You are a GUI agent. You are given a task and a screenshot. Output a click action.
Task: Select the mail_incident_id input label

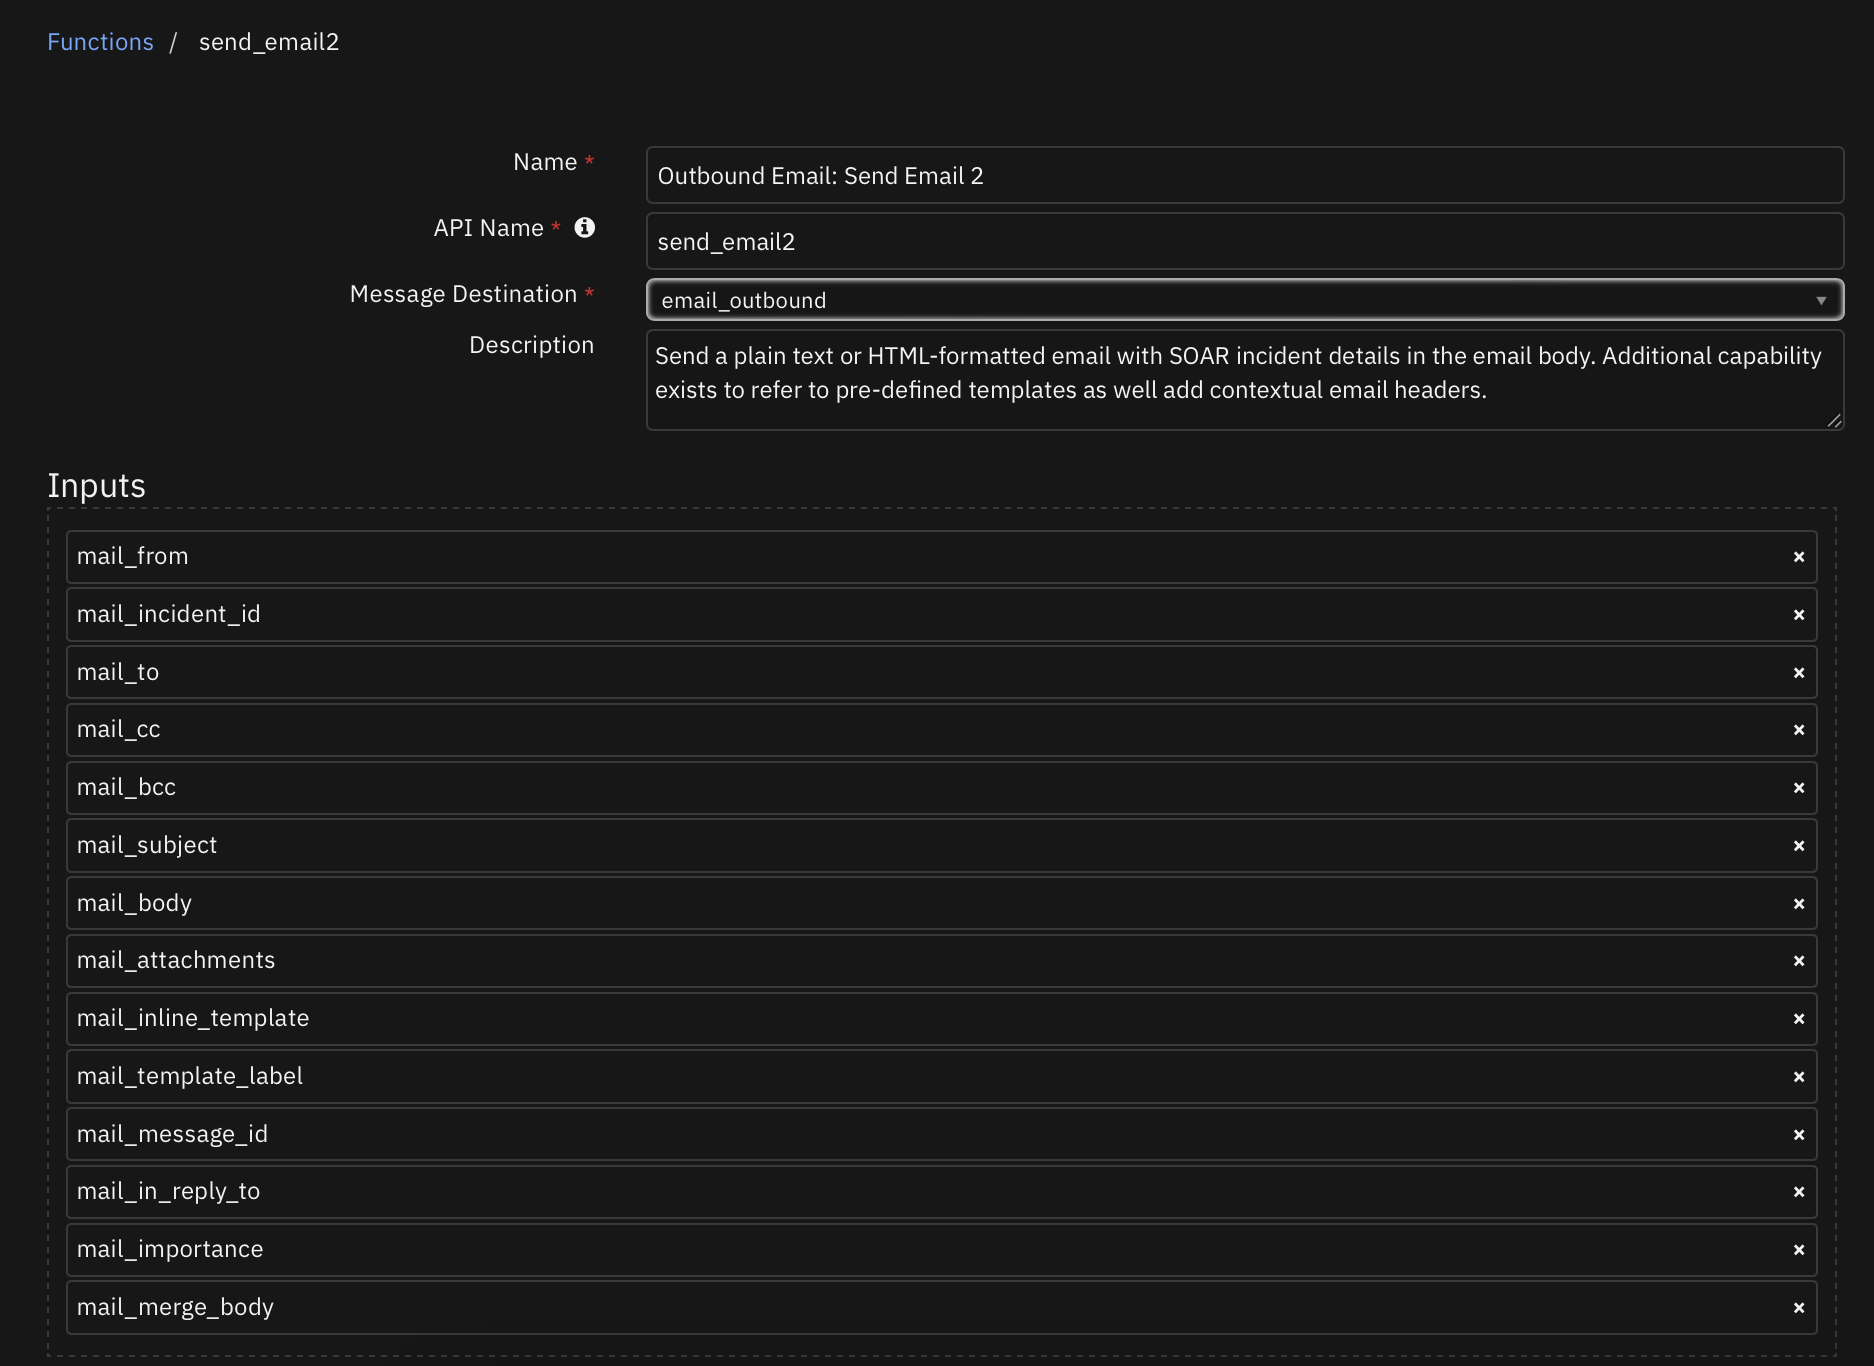(x=168, y=614)
